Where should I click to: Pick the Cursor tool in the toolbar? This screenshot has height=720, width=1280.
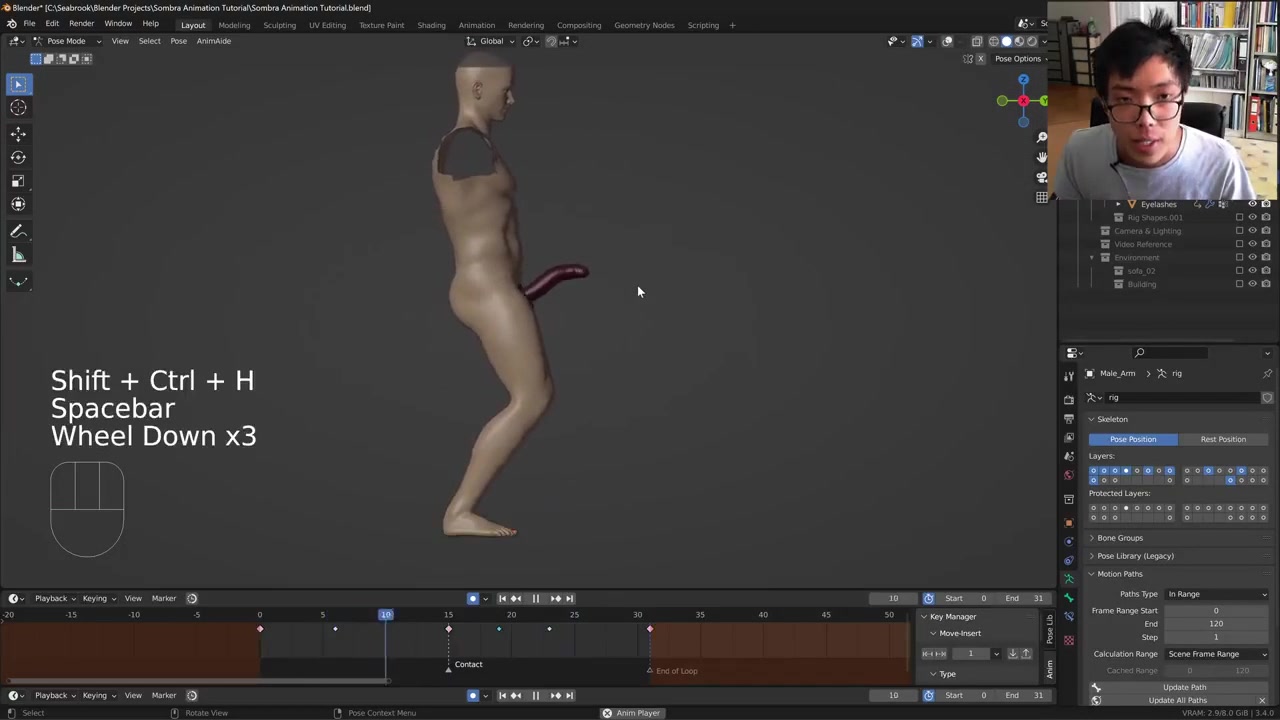(x=18, y=108)
